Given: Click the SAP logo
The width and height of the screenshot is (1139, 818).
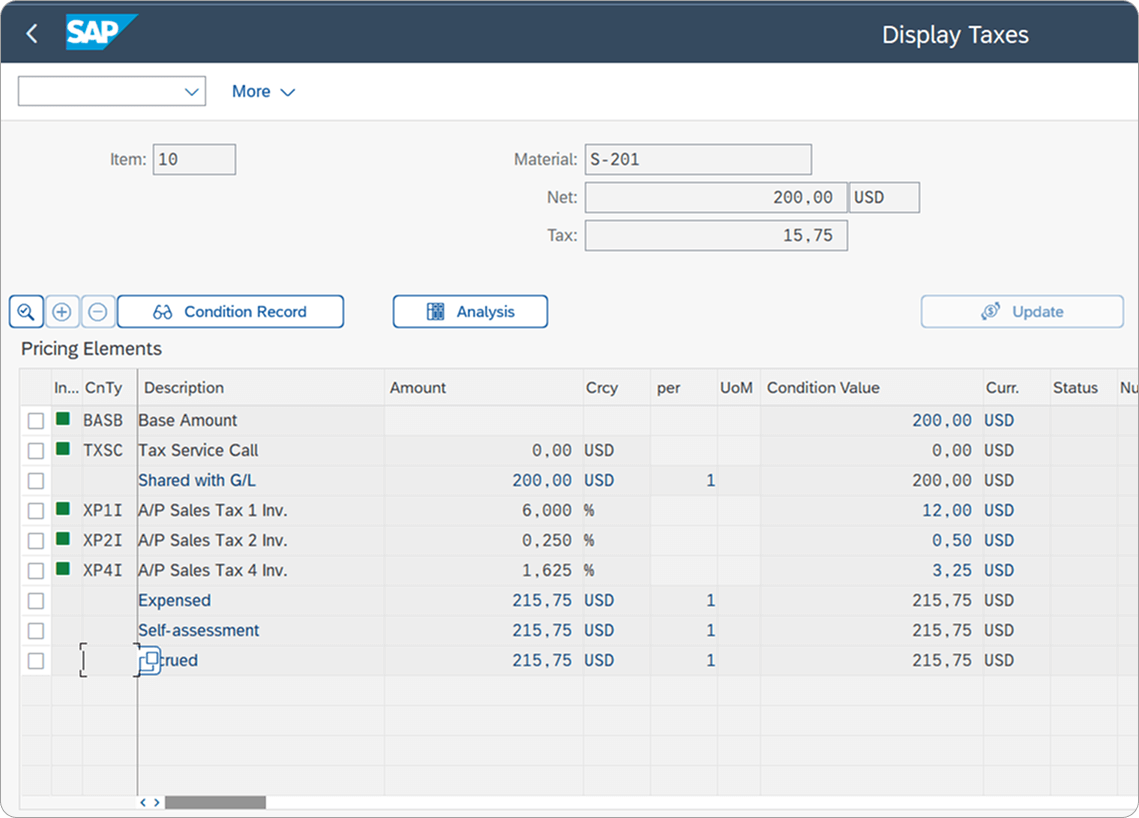Looking at the screenshot, I should pos(94,32).
